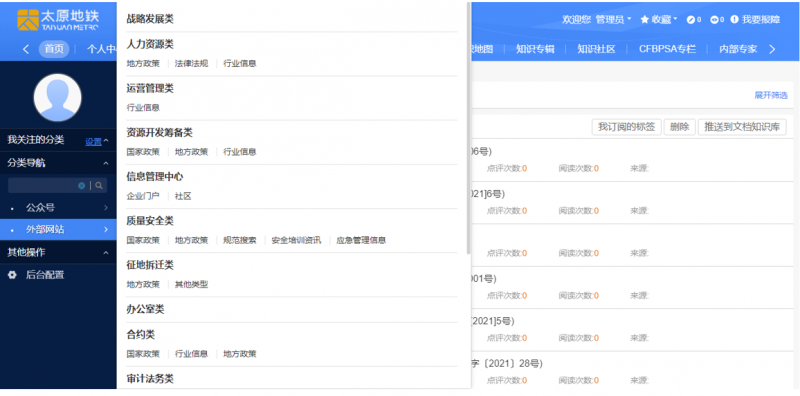Open the CFBPSA专栏 tab
The width and height of the screenshot is (800, 396).
[x=667, y=50]
